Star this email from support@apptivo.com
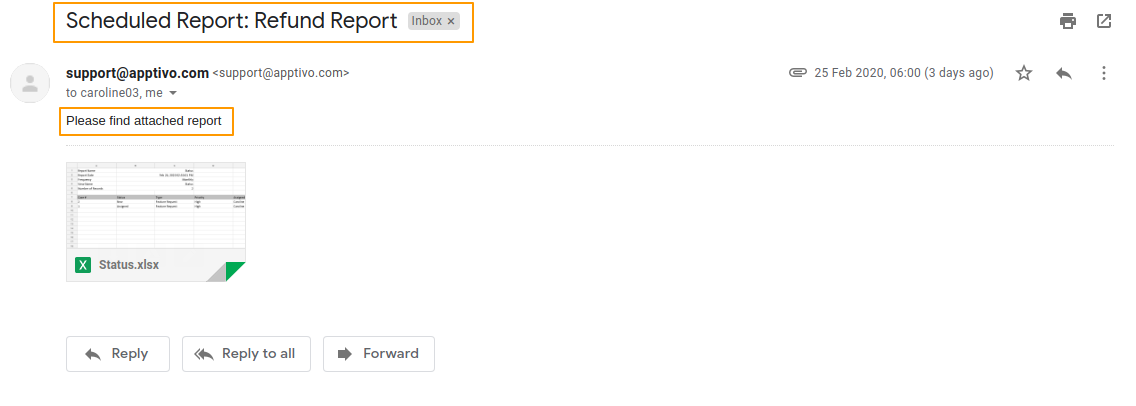The height and width of the screenshot is (406, 1136). coord(1024,73)
